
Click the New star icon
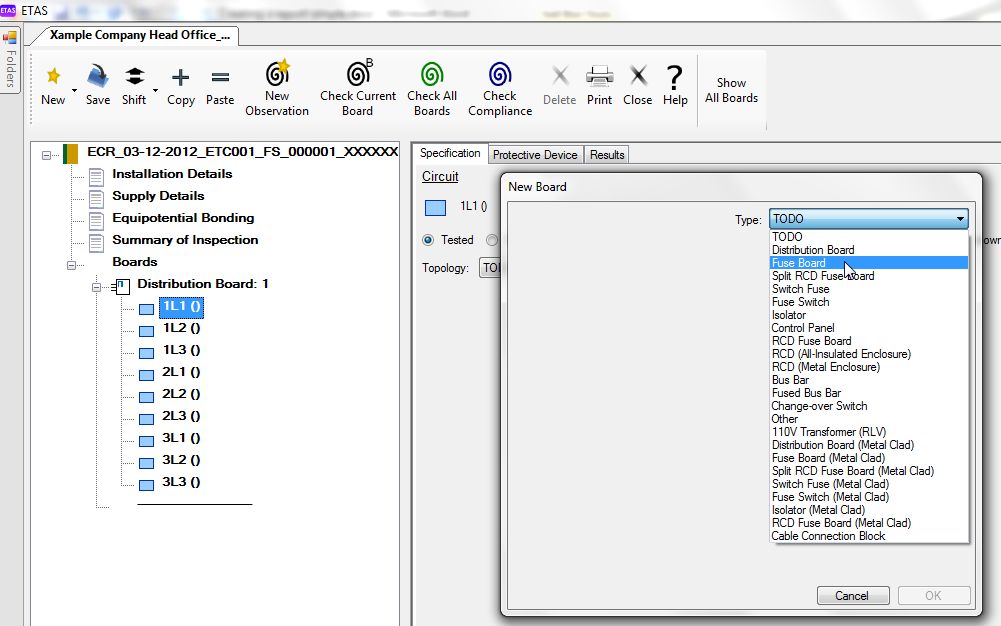(54, 77)
